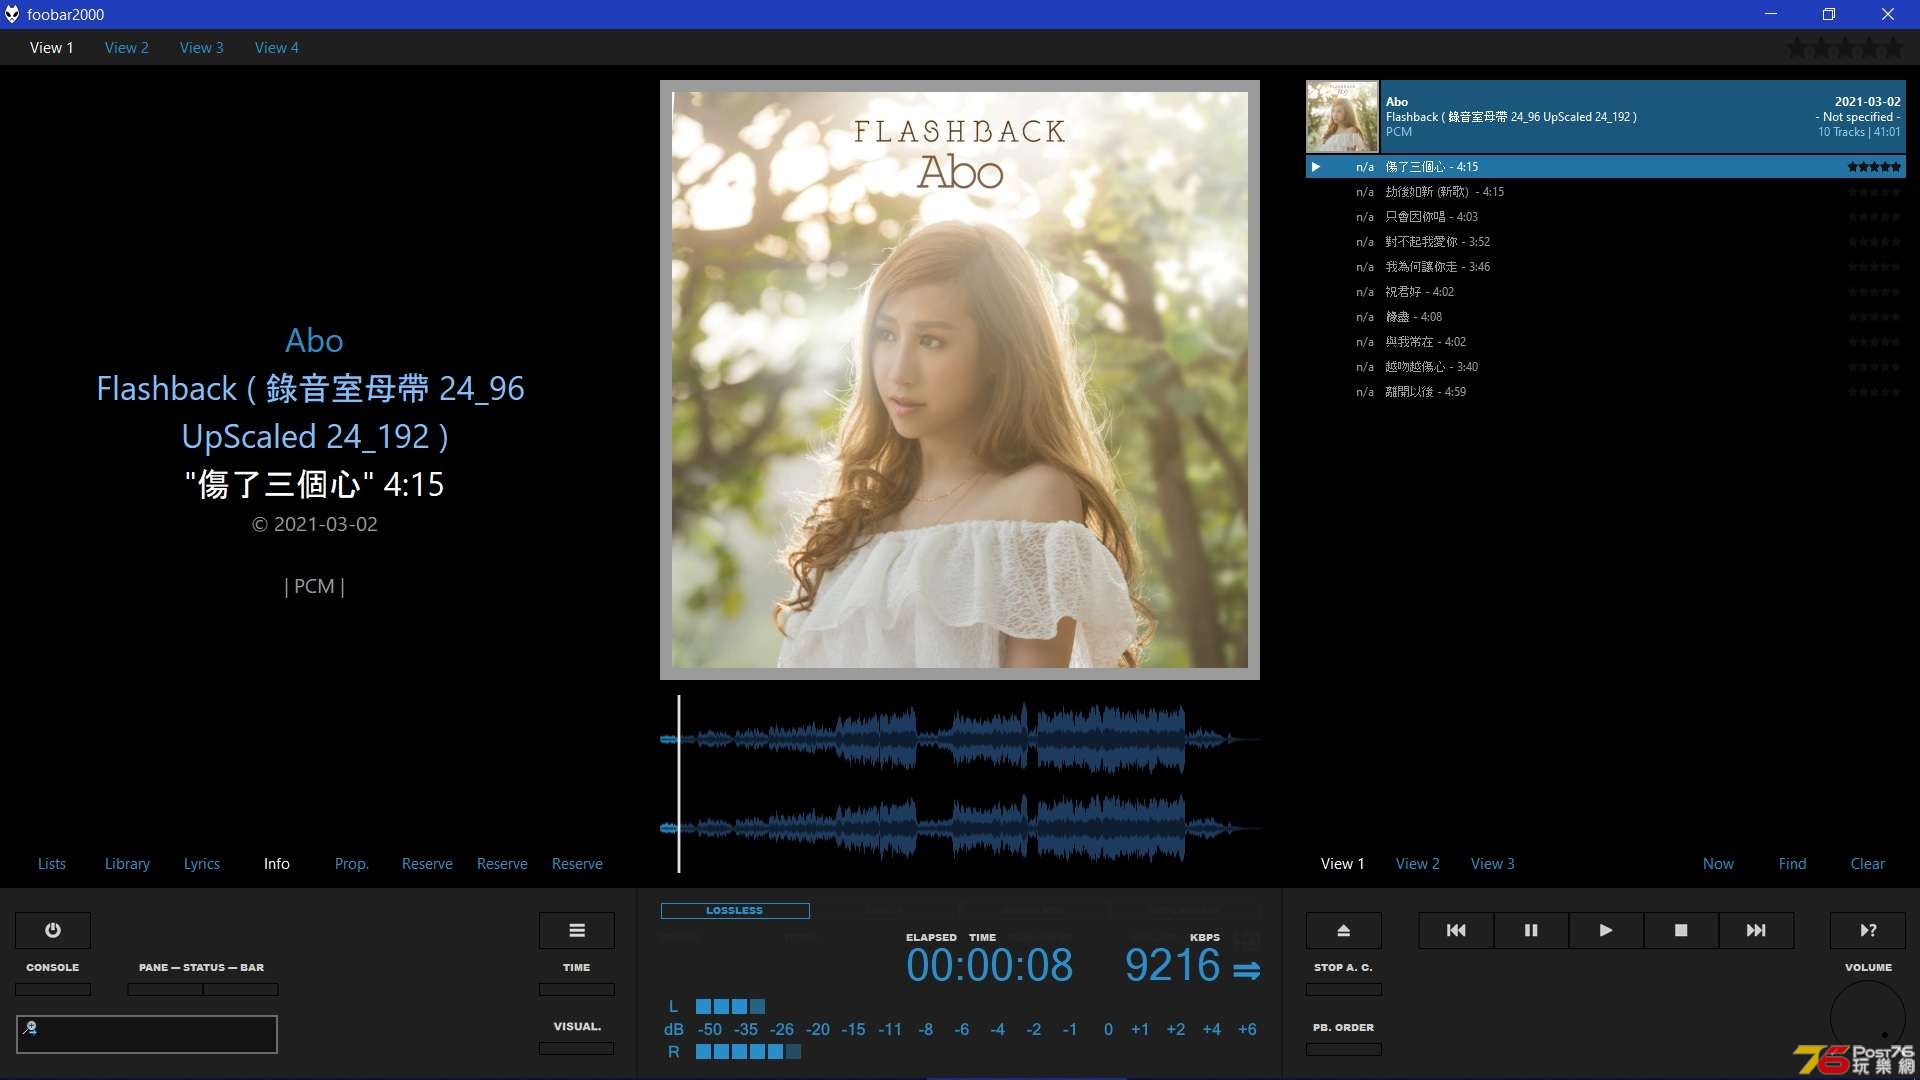
Task: Toggle the right STATUS BAR indicator bar
Action: [241, 989]
